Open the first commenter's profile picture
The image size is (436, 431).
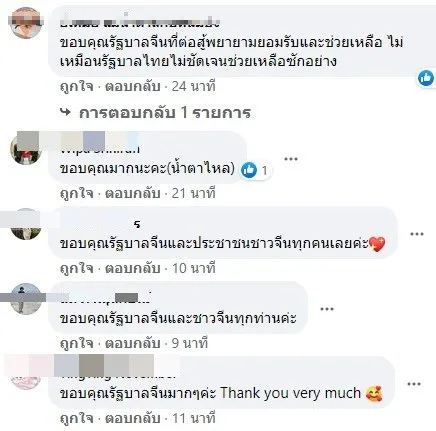[25, 23]
